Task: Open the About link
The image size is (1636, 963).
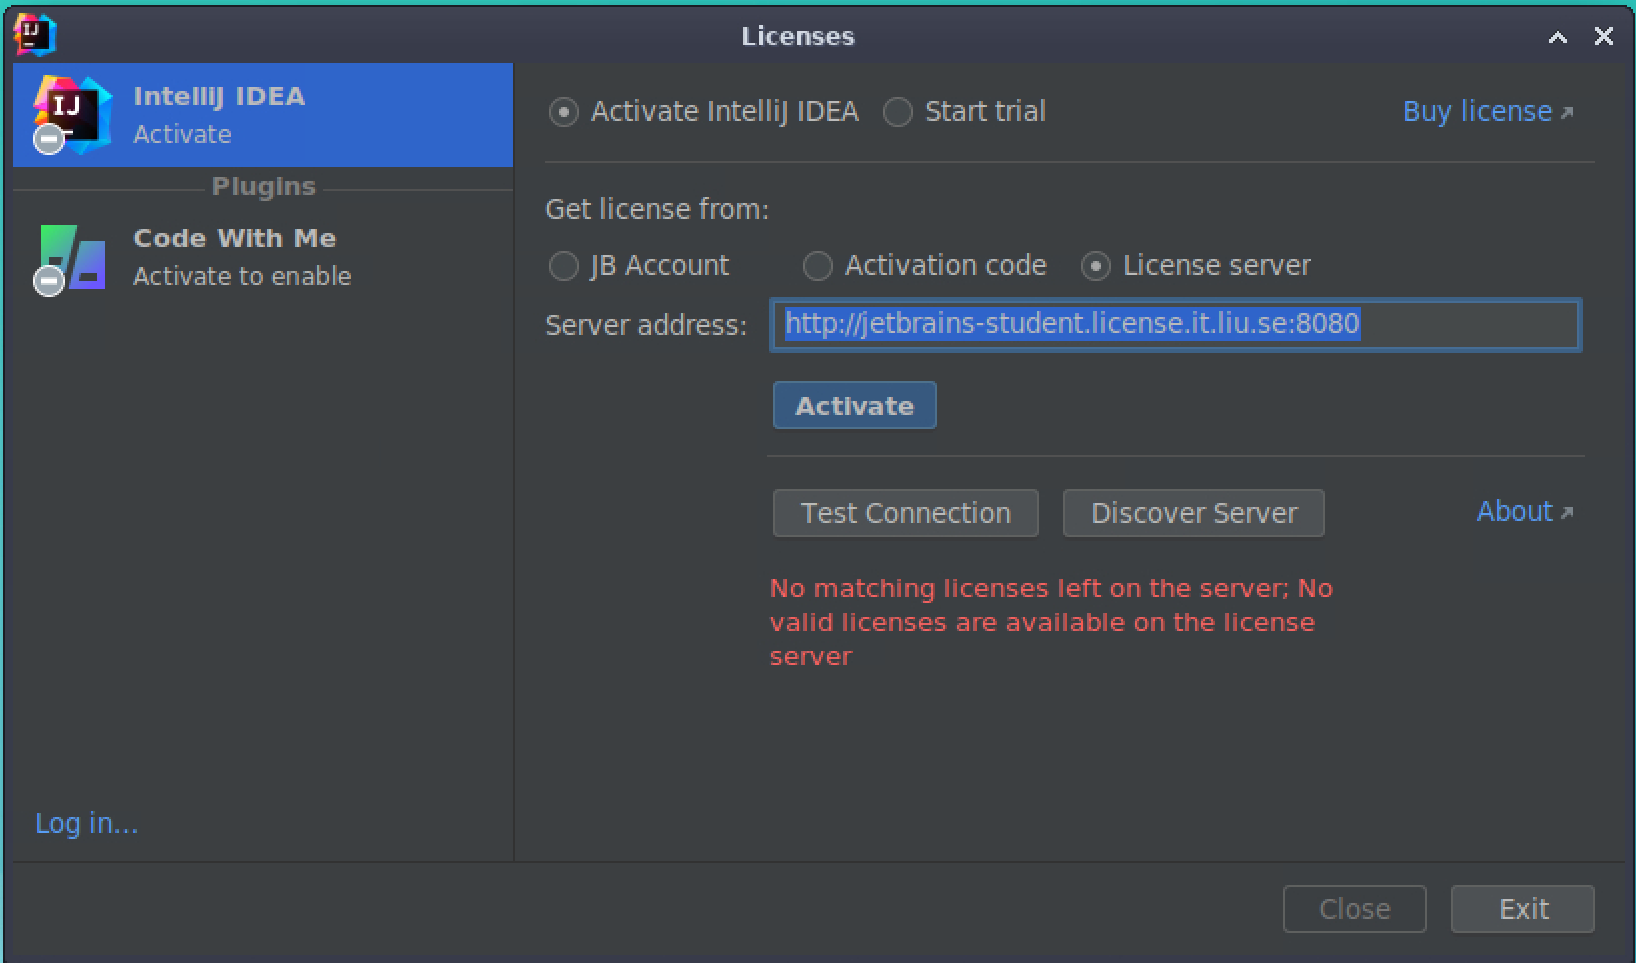Action: [1524, 511]
